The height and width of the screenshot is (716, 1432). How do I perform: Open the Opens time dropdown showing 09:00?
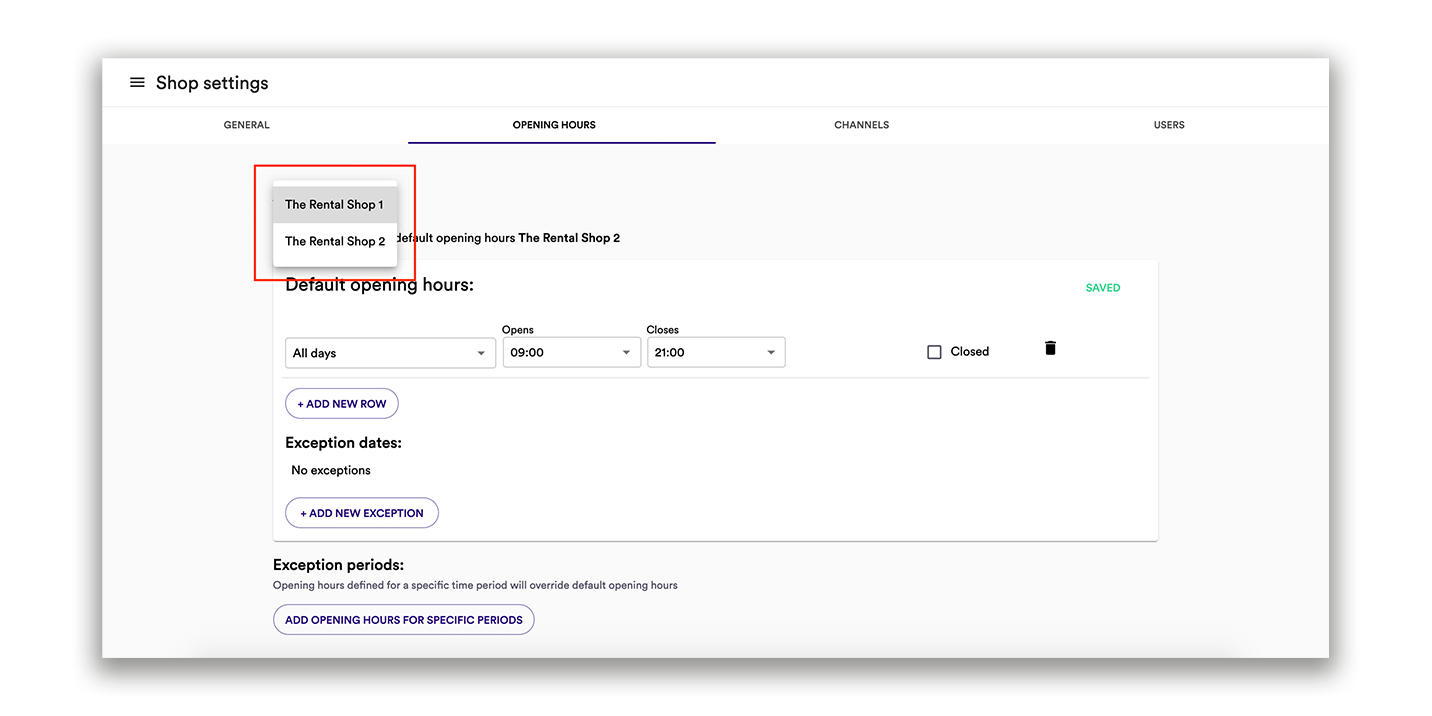click(x=571, y=353)
